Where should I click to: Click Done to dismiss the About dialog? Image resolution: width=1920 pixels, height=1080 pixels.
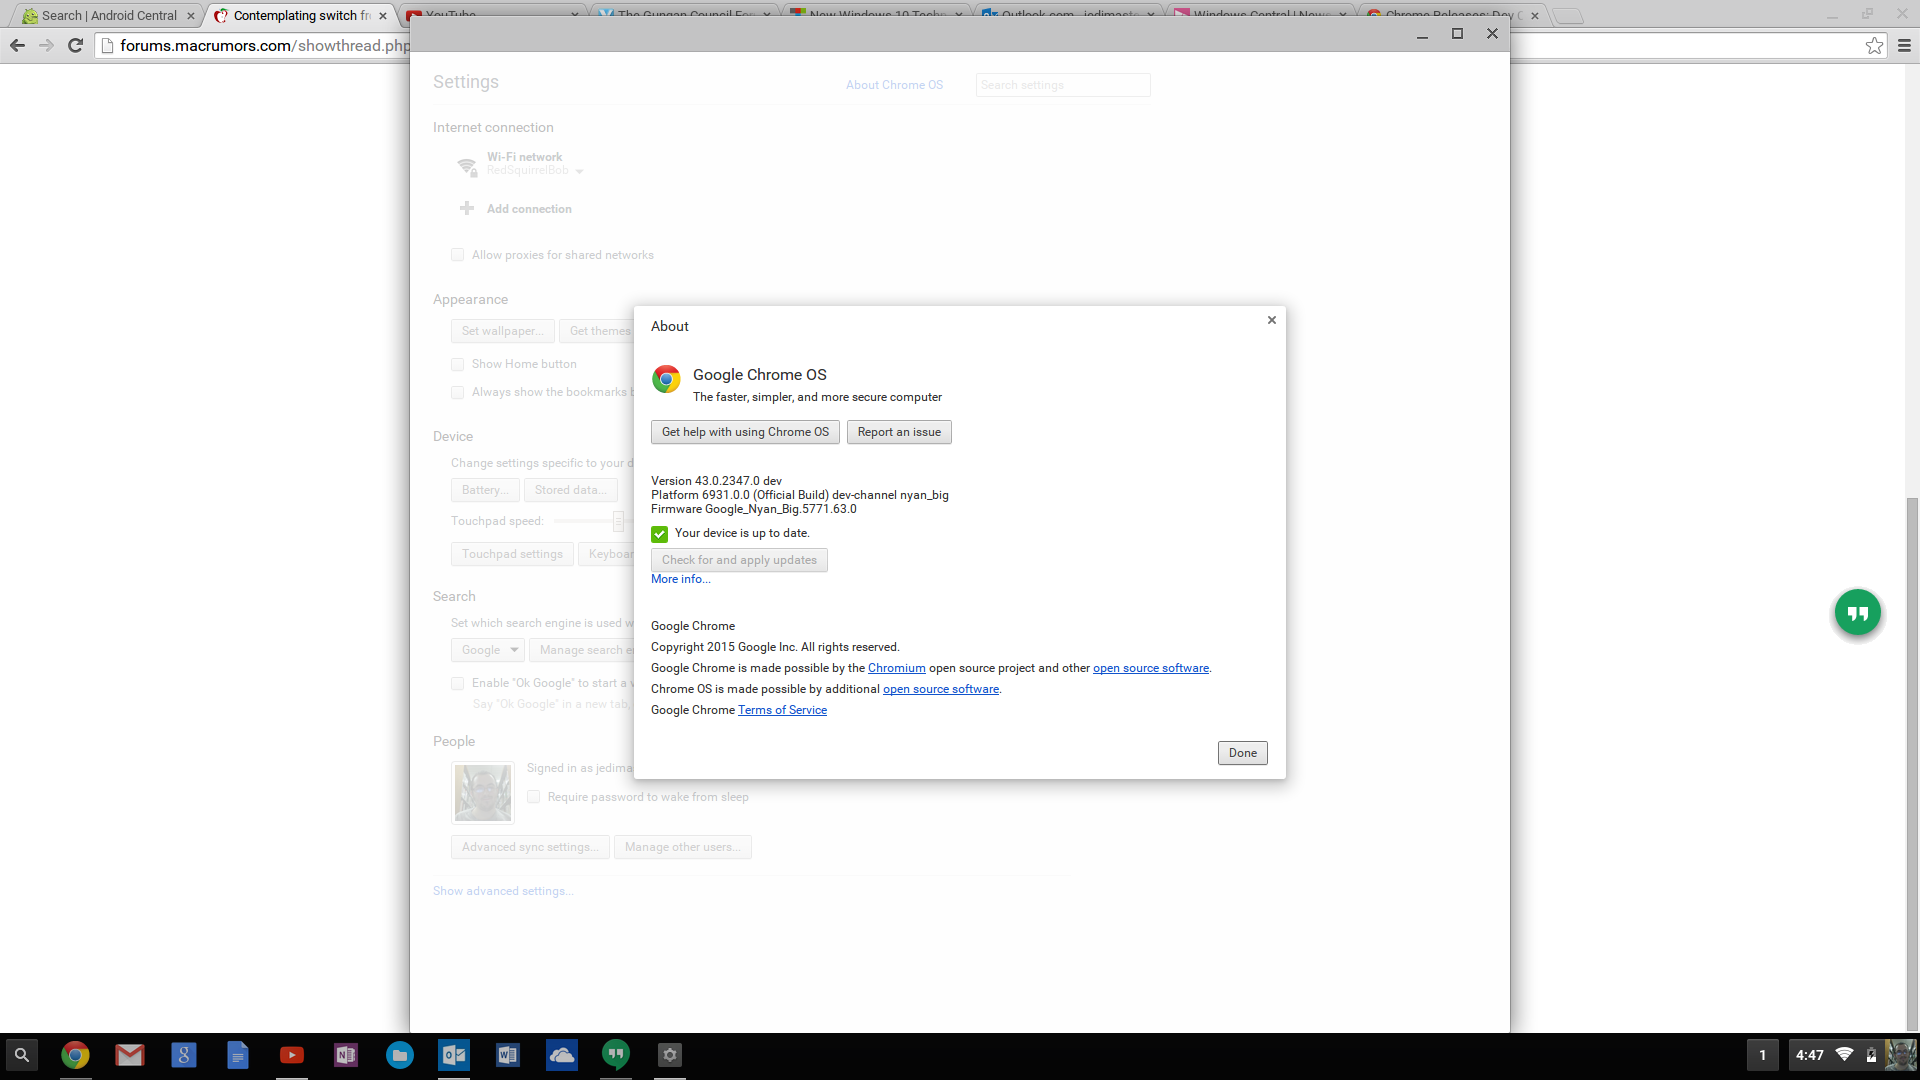pos(1242,753)
